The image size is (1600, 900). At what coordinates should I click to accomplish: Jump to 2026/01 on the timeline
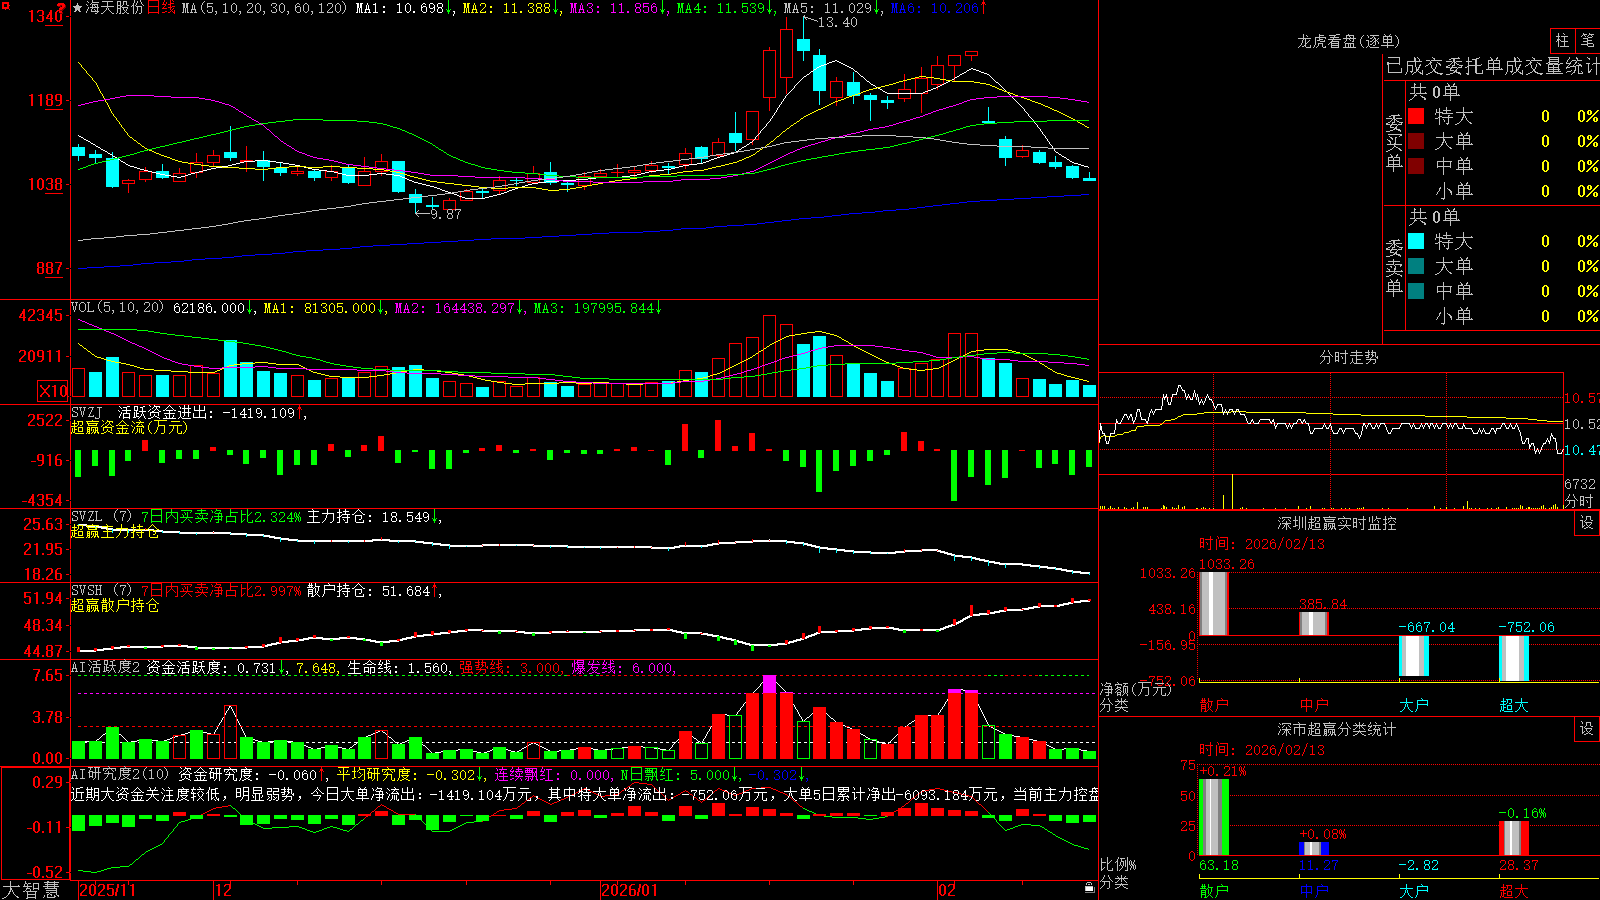pyautogui.click(x=630, y=890)
